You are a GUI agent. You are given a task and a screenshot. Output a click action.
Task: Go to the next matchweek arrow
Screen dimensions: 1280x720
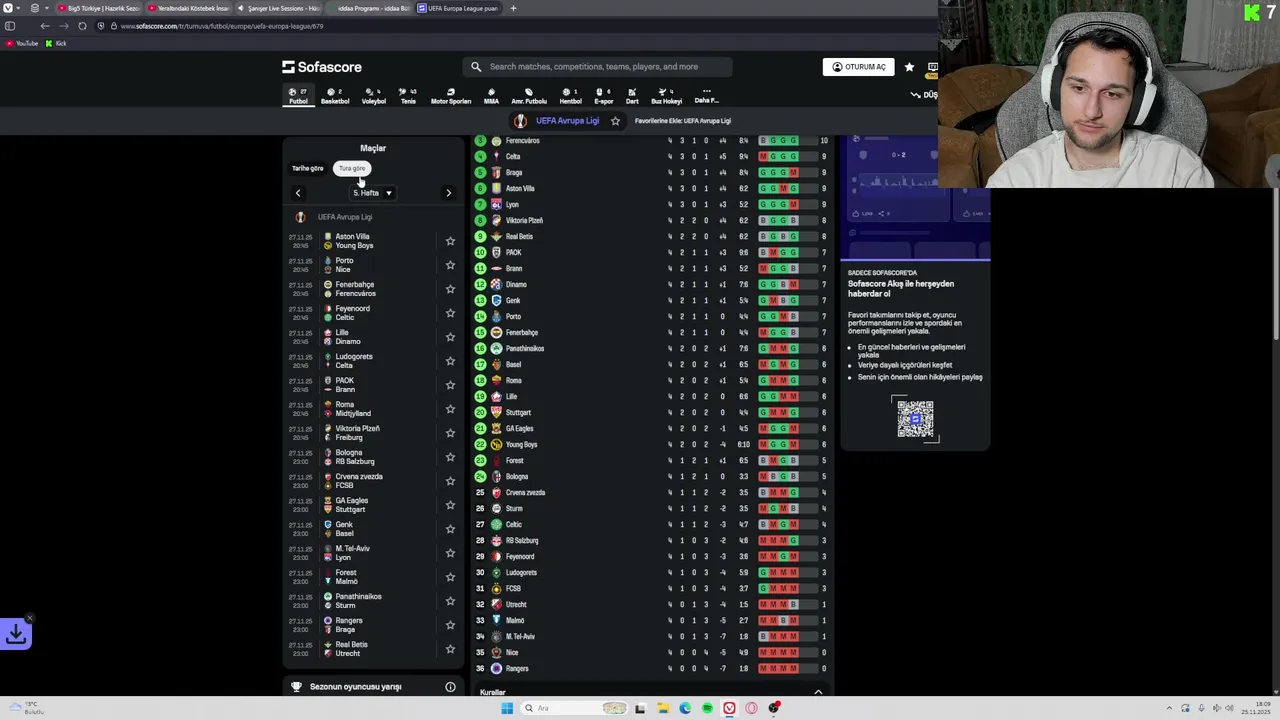448,193
